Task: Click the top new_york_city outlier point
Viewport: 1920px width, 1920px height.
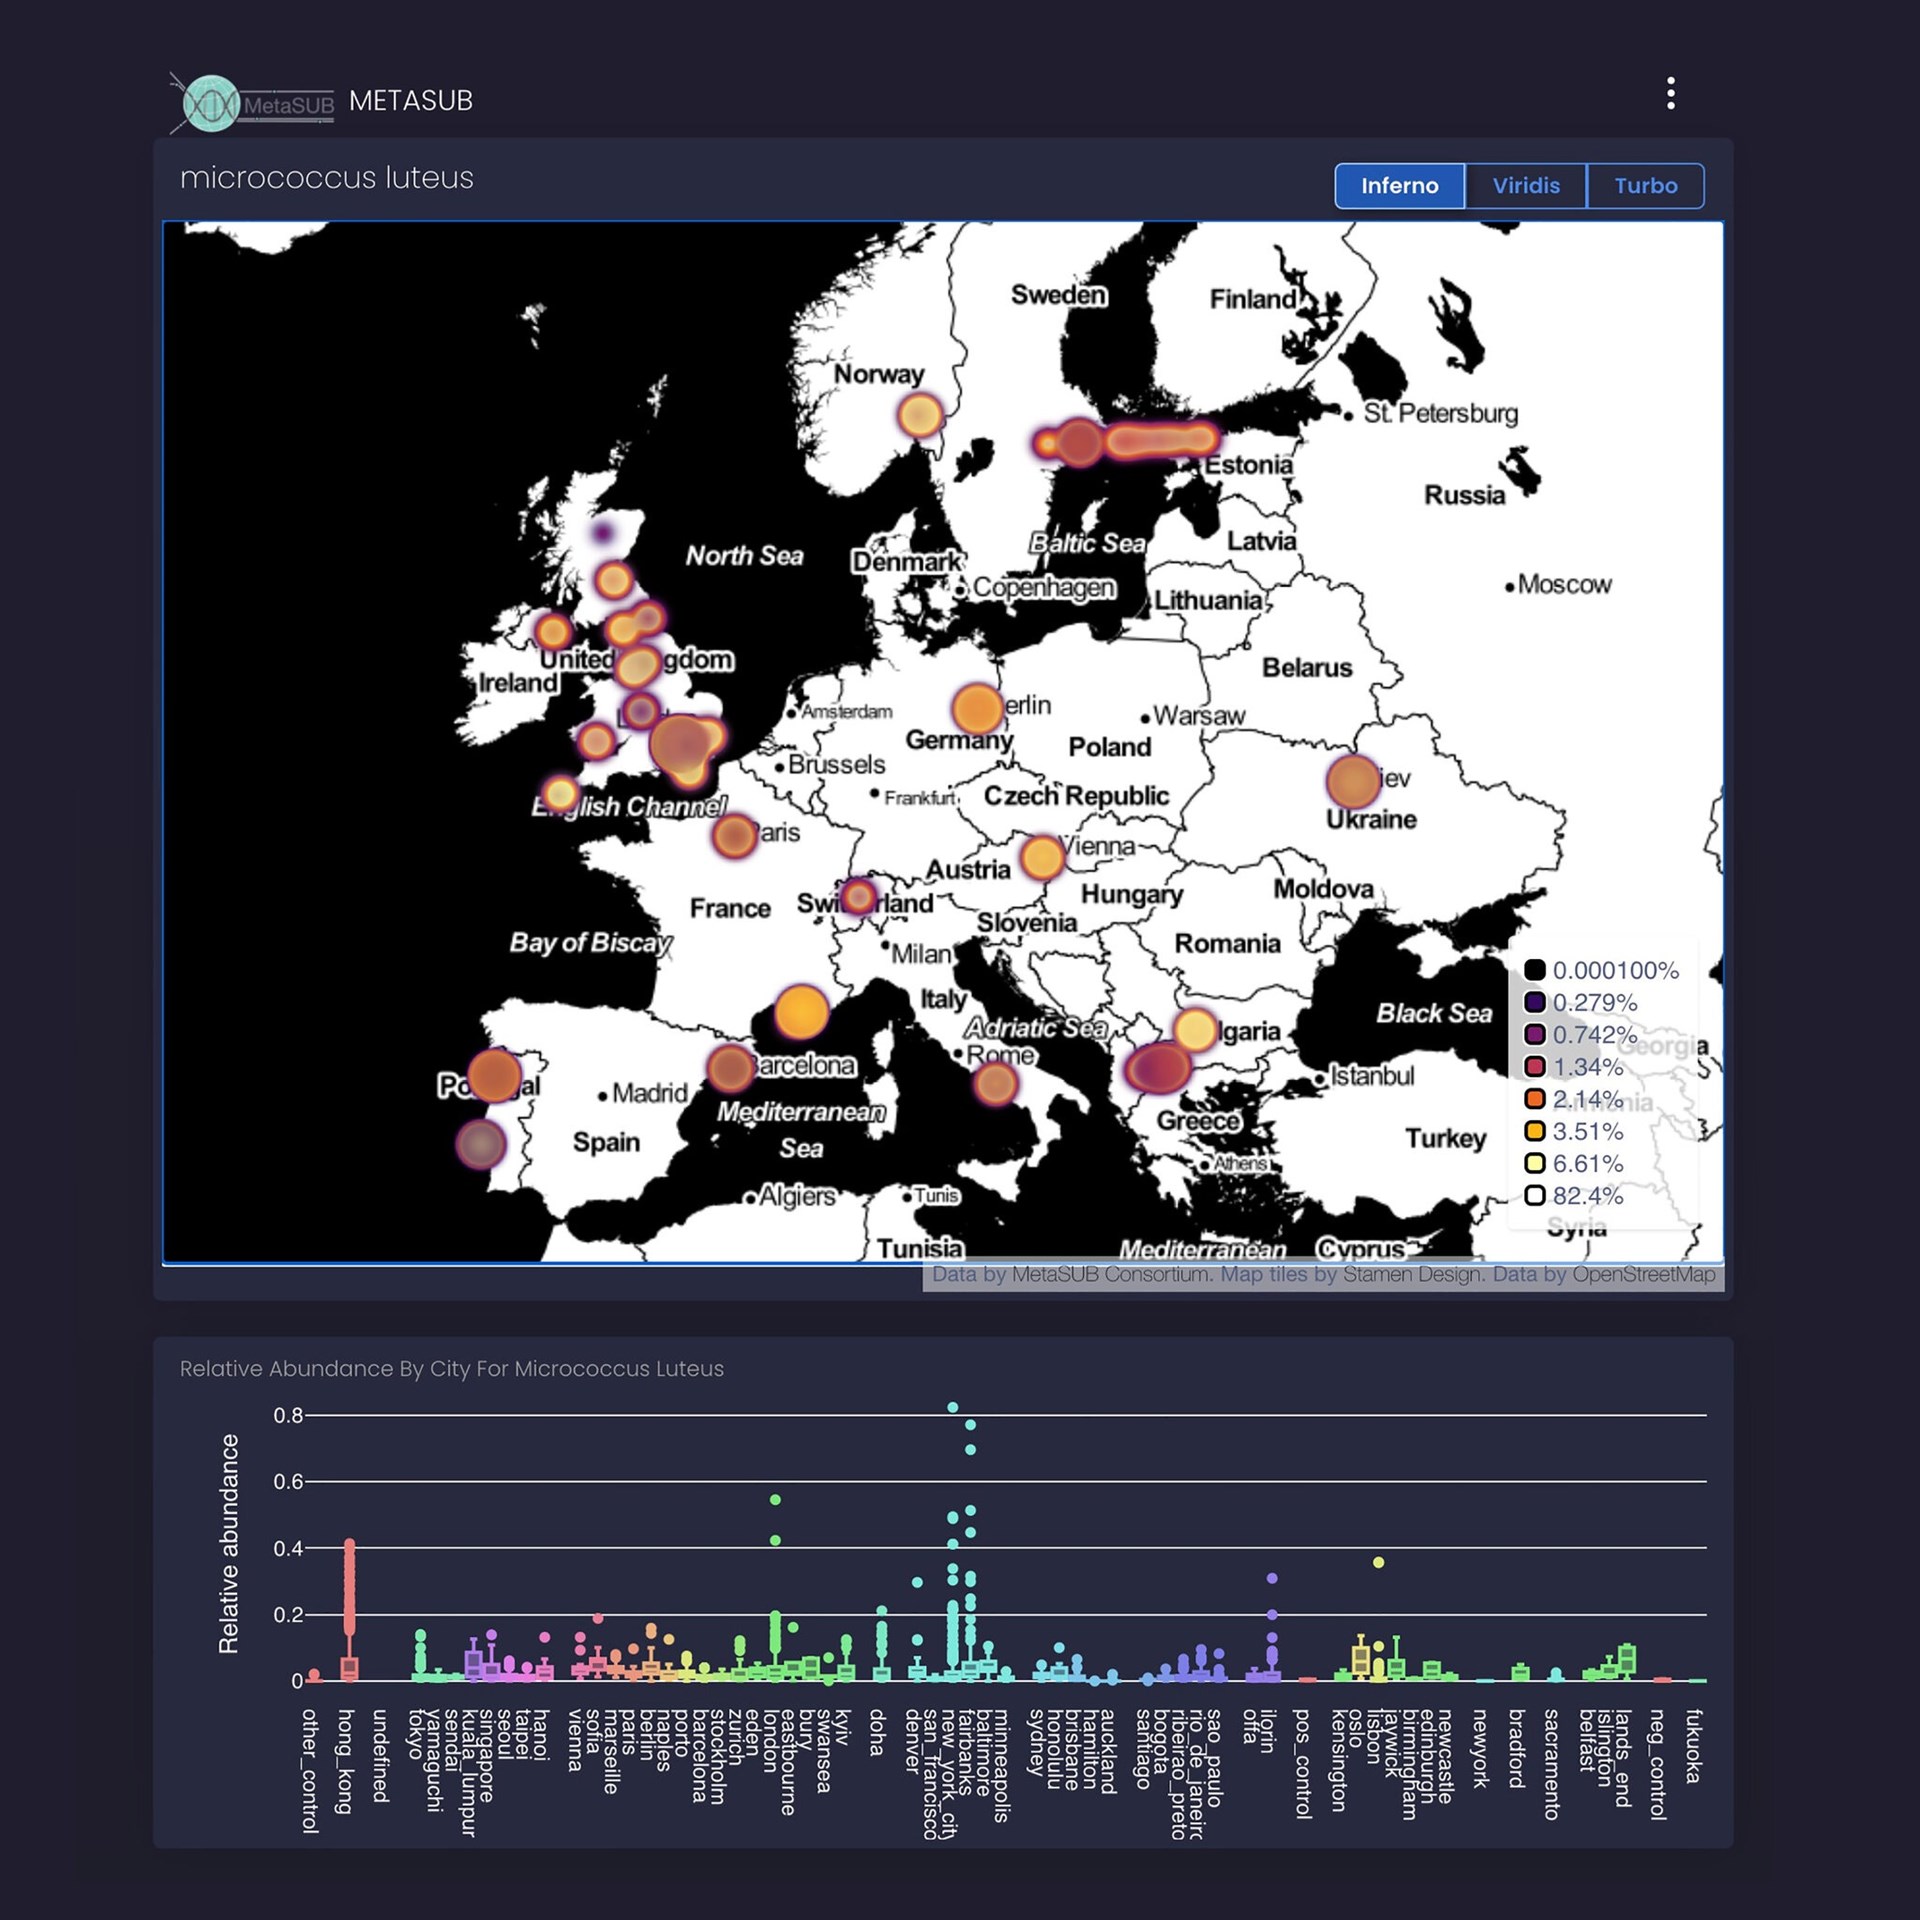Action: 953,1408
